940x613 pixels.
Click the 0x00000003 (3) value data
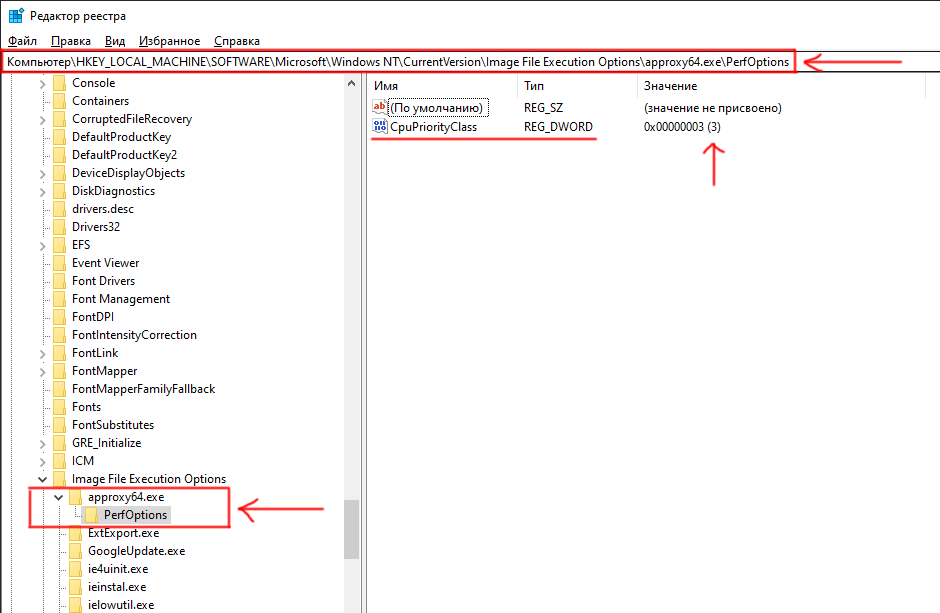[682, 127]
